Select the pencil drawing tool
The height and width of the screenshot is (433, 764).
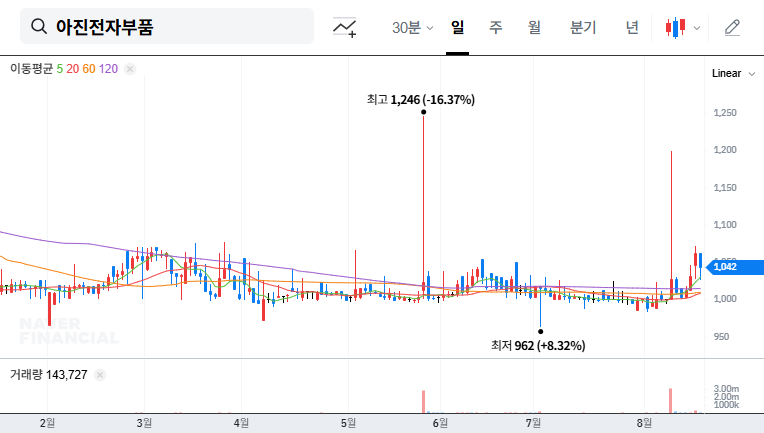[732, 27]
